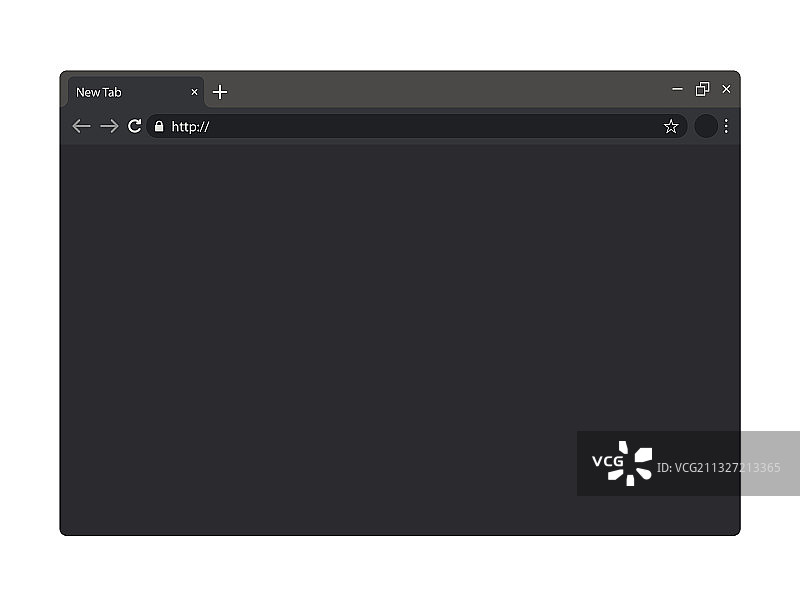Minimize the browser window
Viewport: 800px width, 606px height.
677,89
